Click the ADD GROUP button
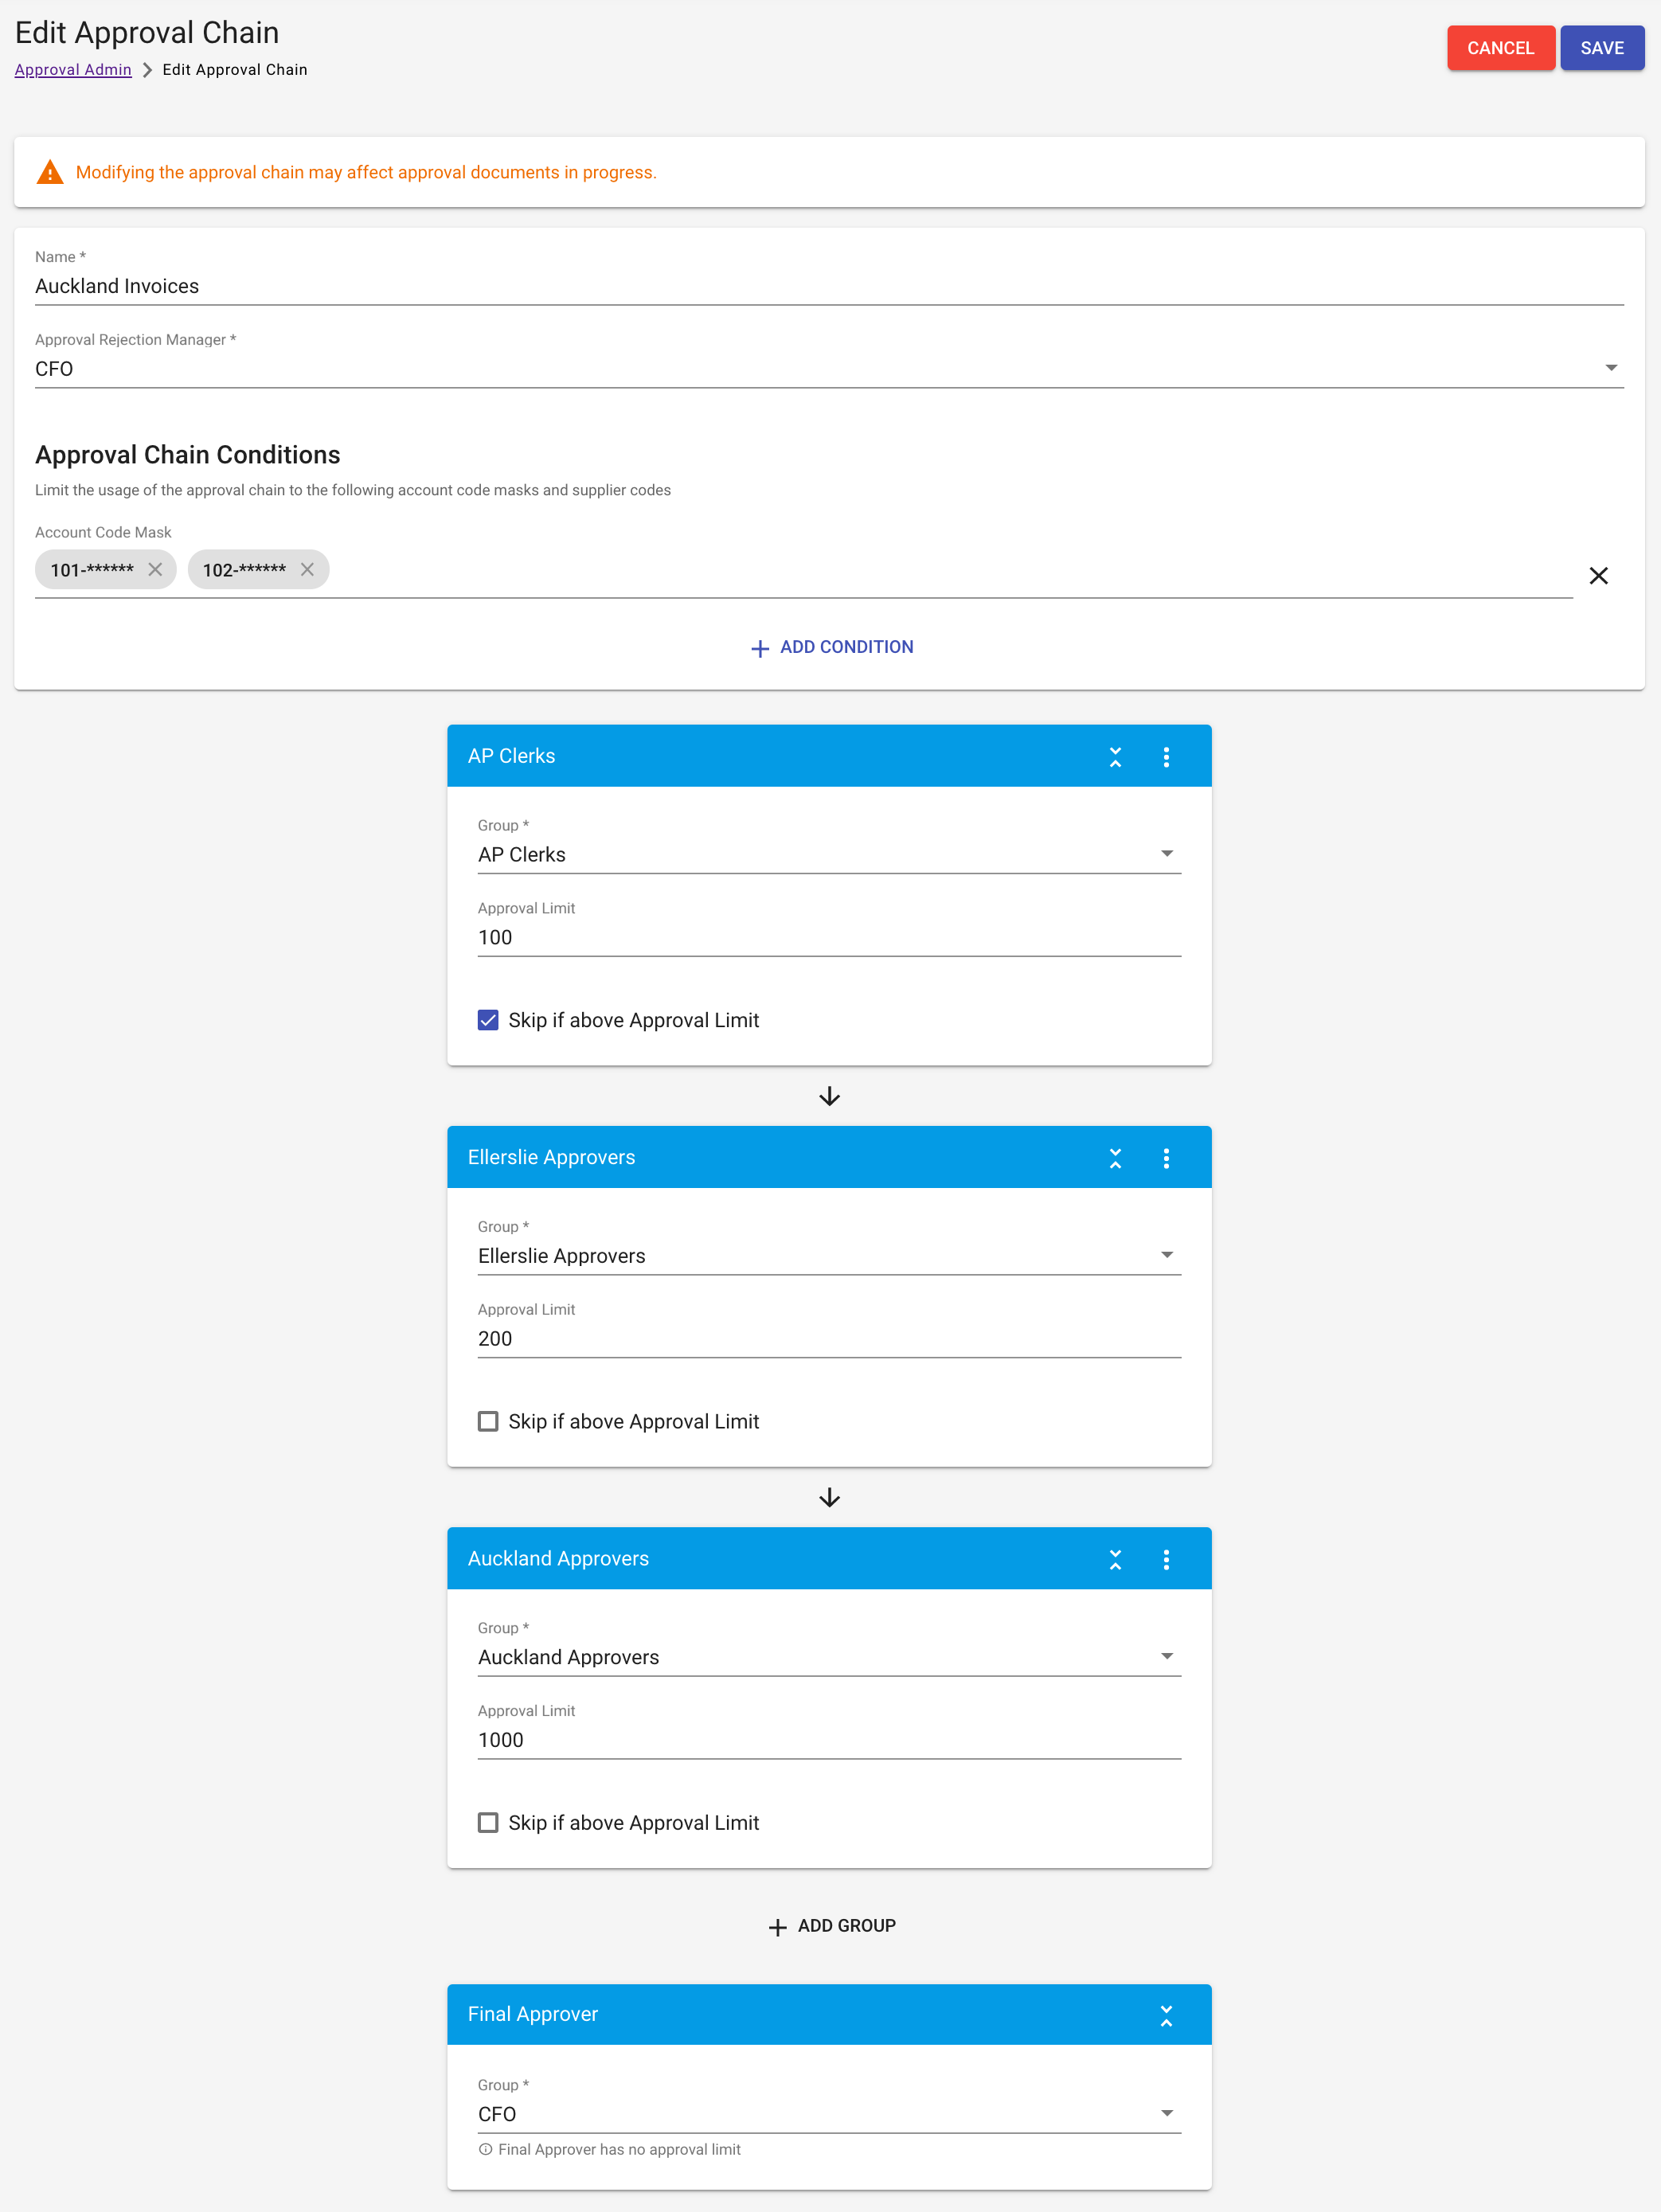This screenshot has width=1661, height=2212. (x=829, y=1926)
